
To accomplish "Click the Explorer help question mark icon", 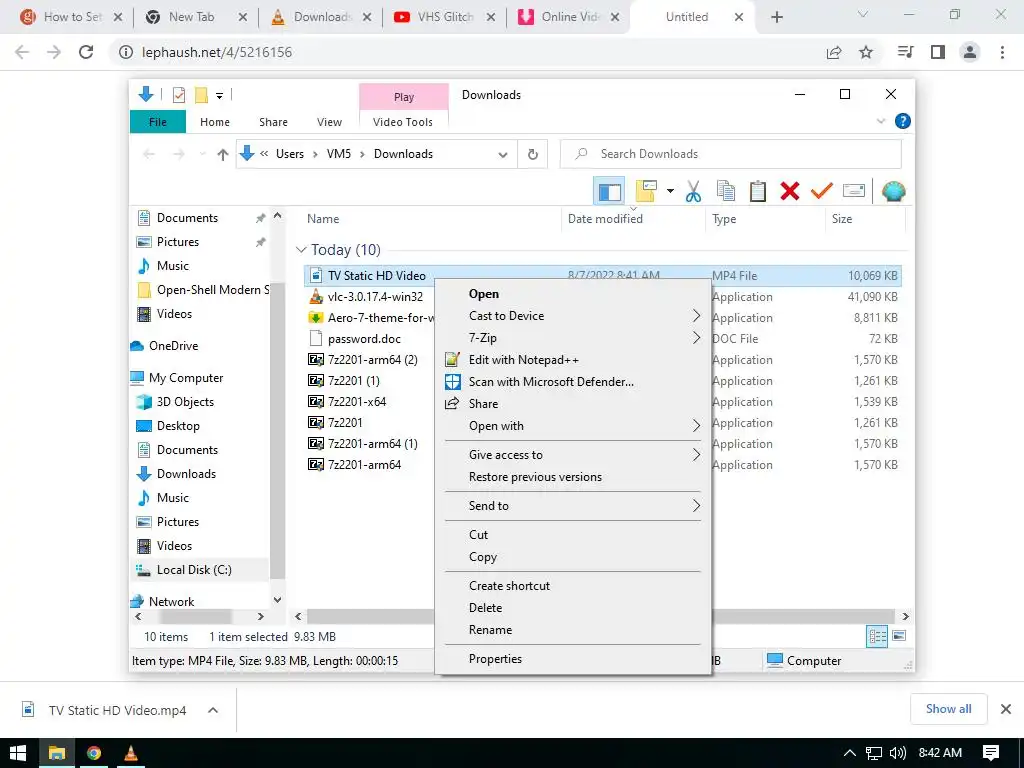I will click(903, 121).
